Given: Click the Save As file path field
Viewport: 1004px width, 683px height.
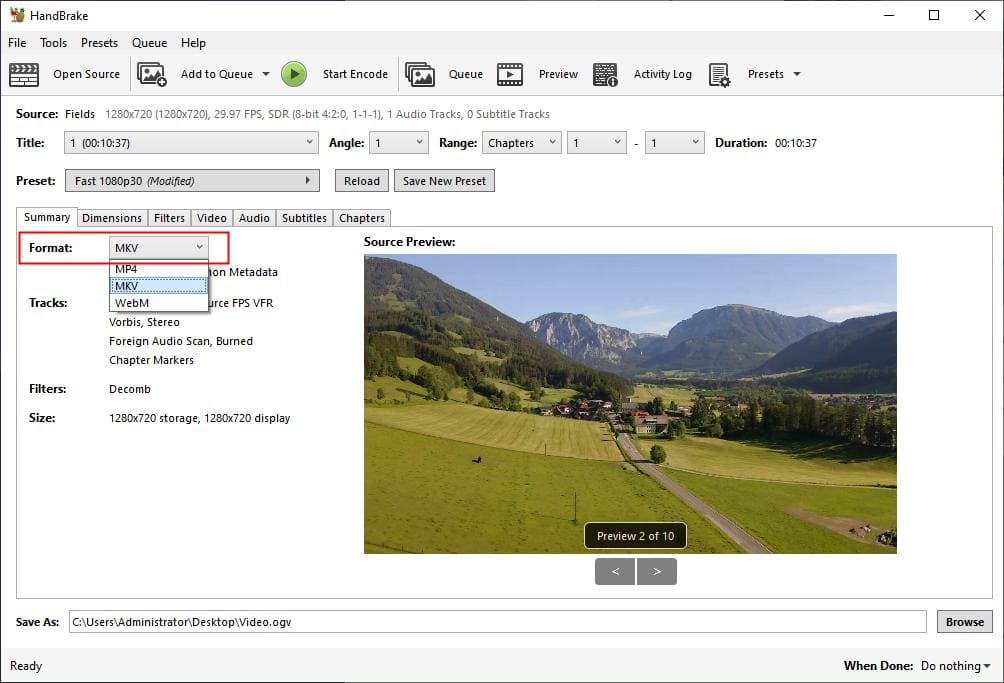Looking at the screenshot, I should 498,622.
